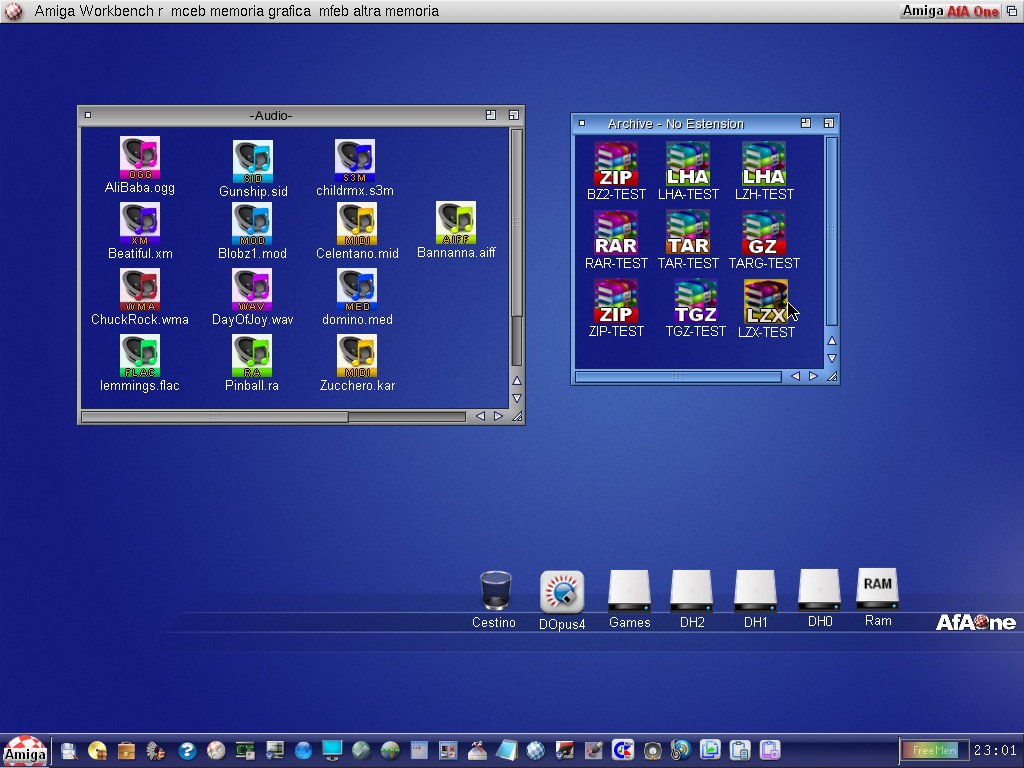This screenshot has width=1024, height=768.
Task: Click the Bannanna.aiff audio icon
Action: click(x=456, y=223)
